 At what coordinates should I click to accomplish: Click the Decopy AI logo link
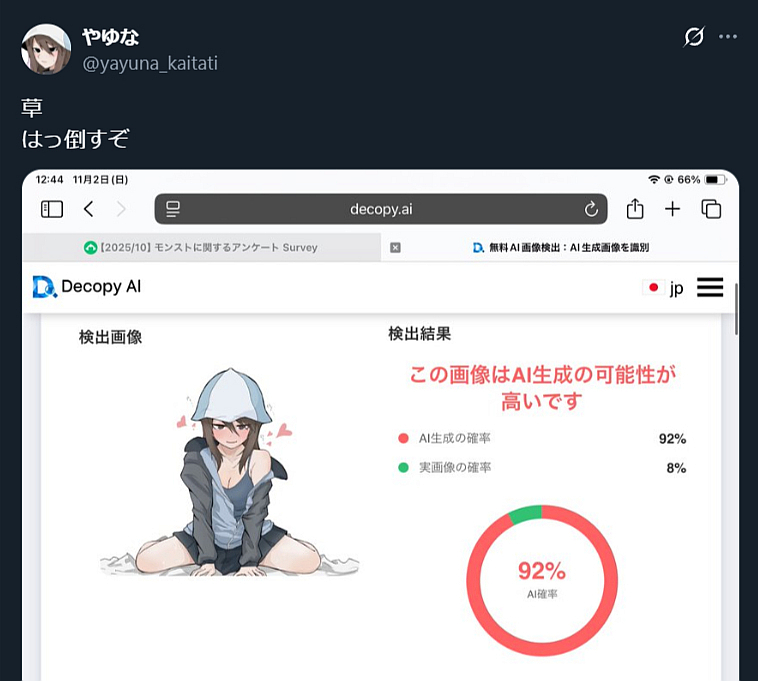point(87,287)
